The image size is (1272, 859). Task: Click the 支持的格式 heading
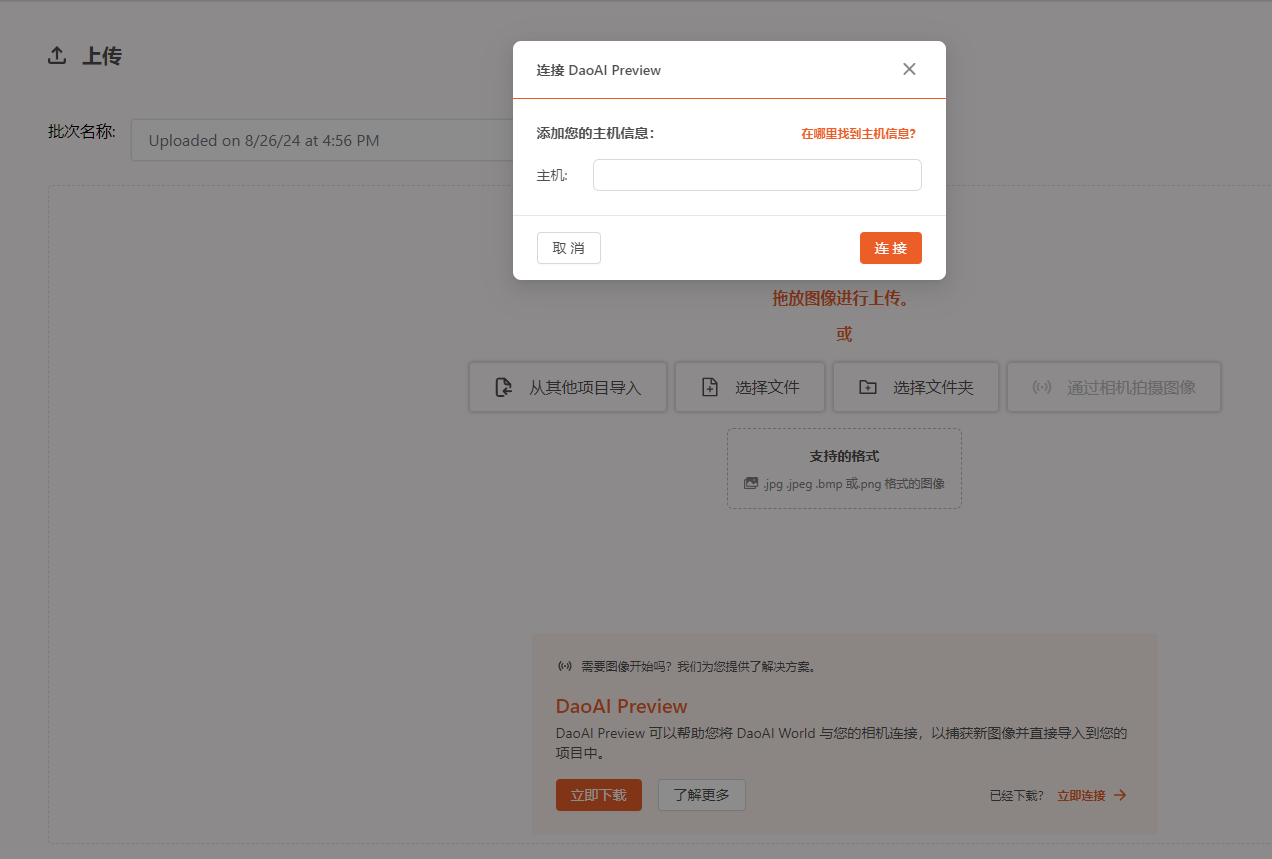pyautogui.click(x=844, y=456)
